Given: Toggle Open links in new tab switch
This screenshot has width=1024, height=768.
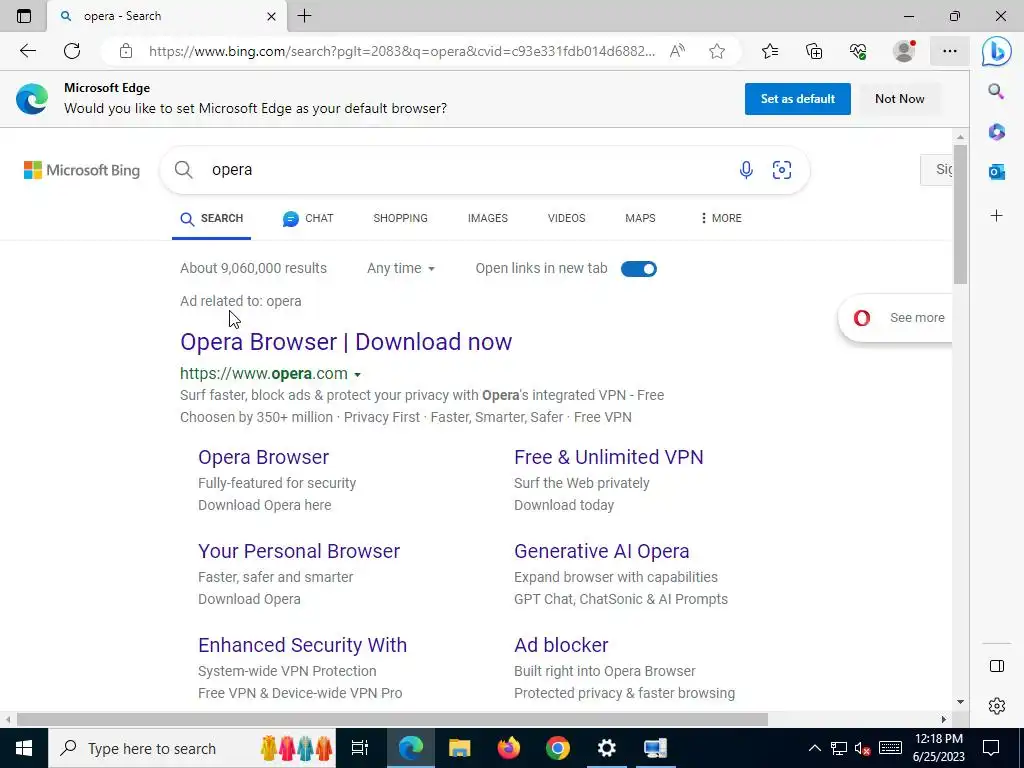Looking at the screenshot, I should pos(639,268).
